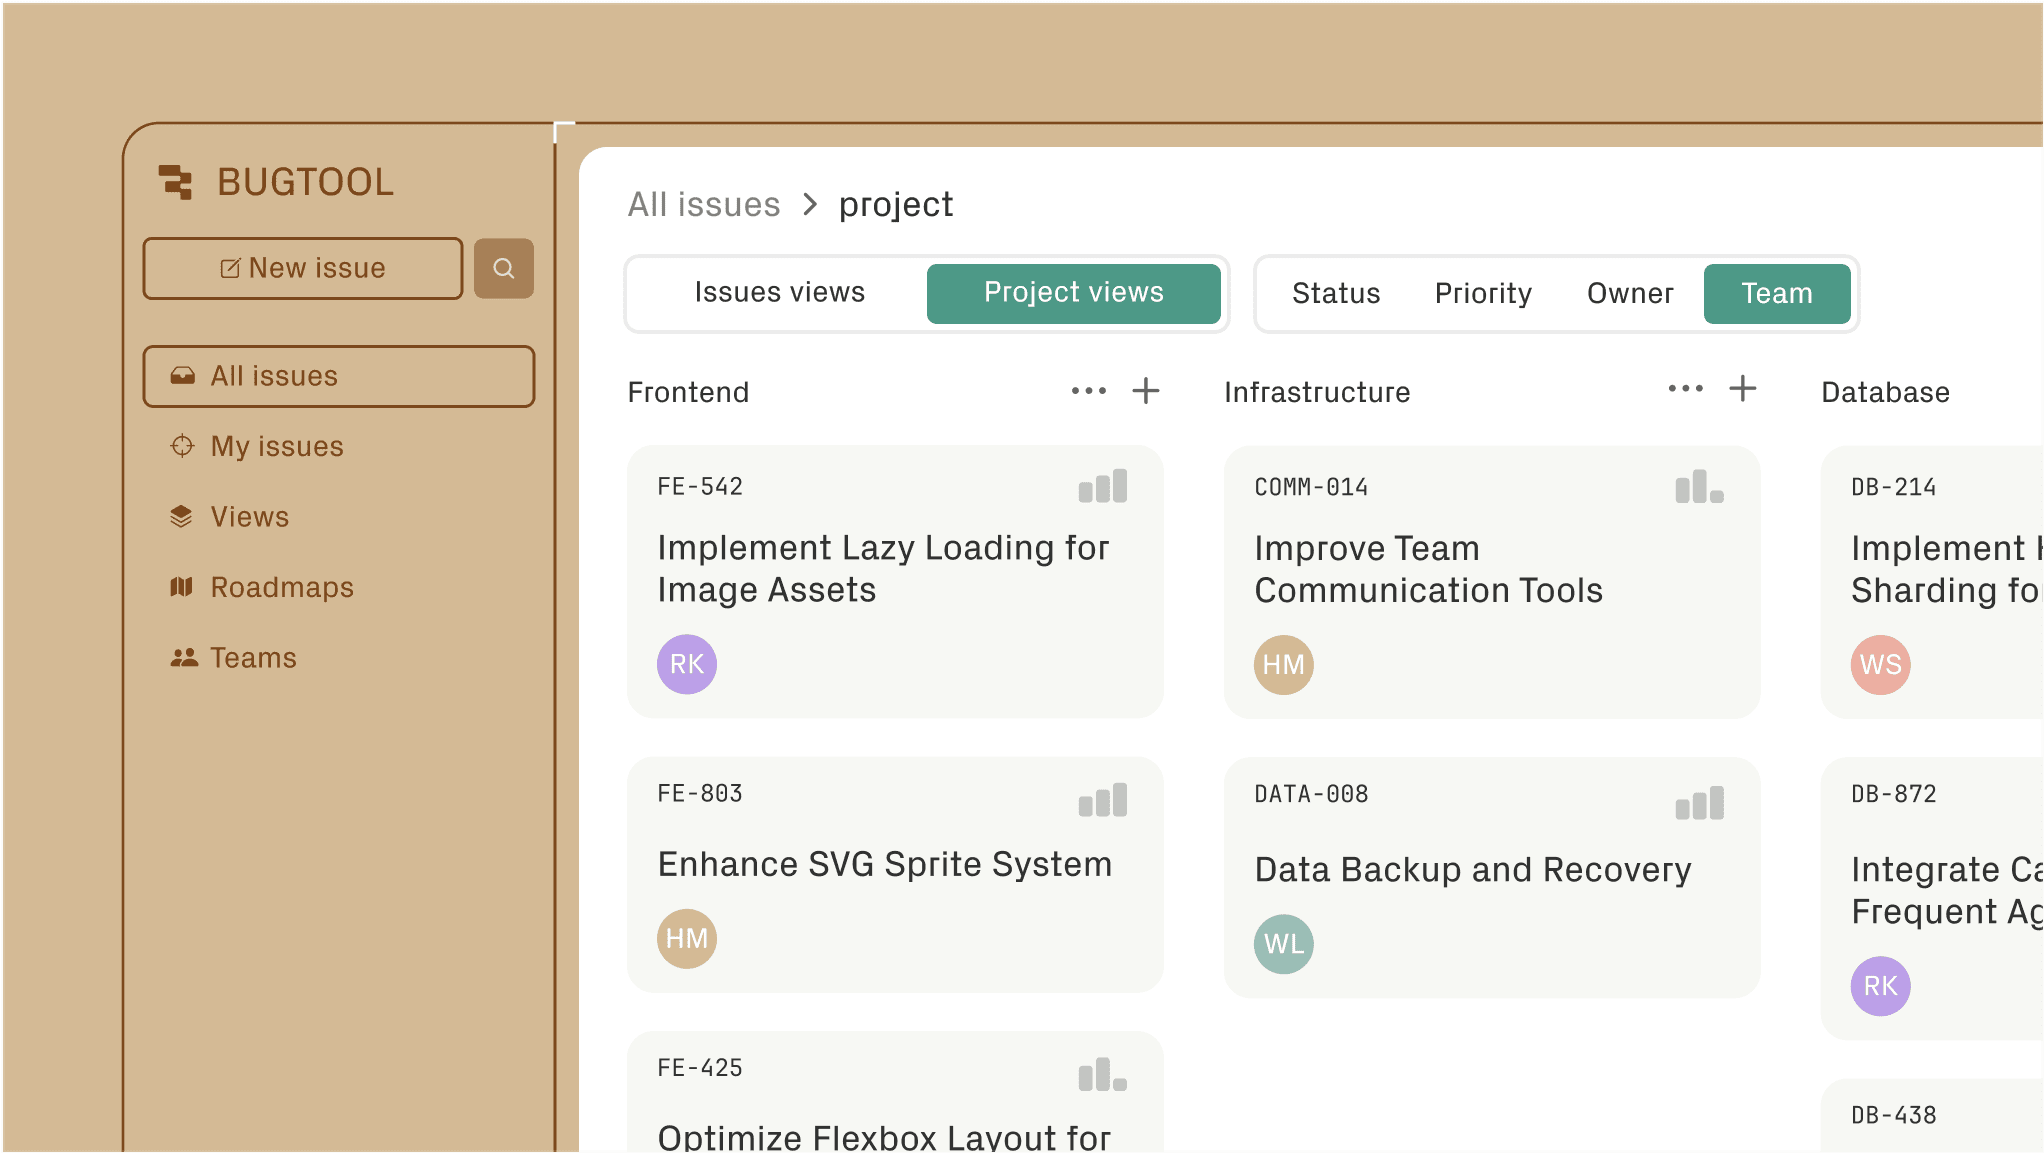This screenshot has width=2044, height=1153.
Task: Group the board by Status
Action: tap(1336, 293)
